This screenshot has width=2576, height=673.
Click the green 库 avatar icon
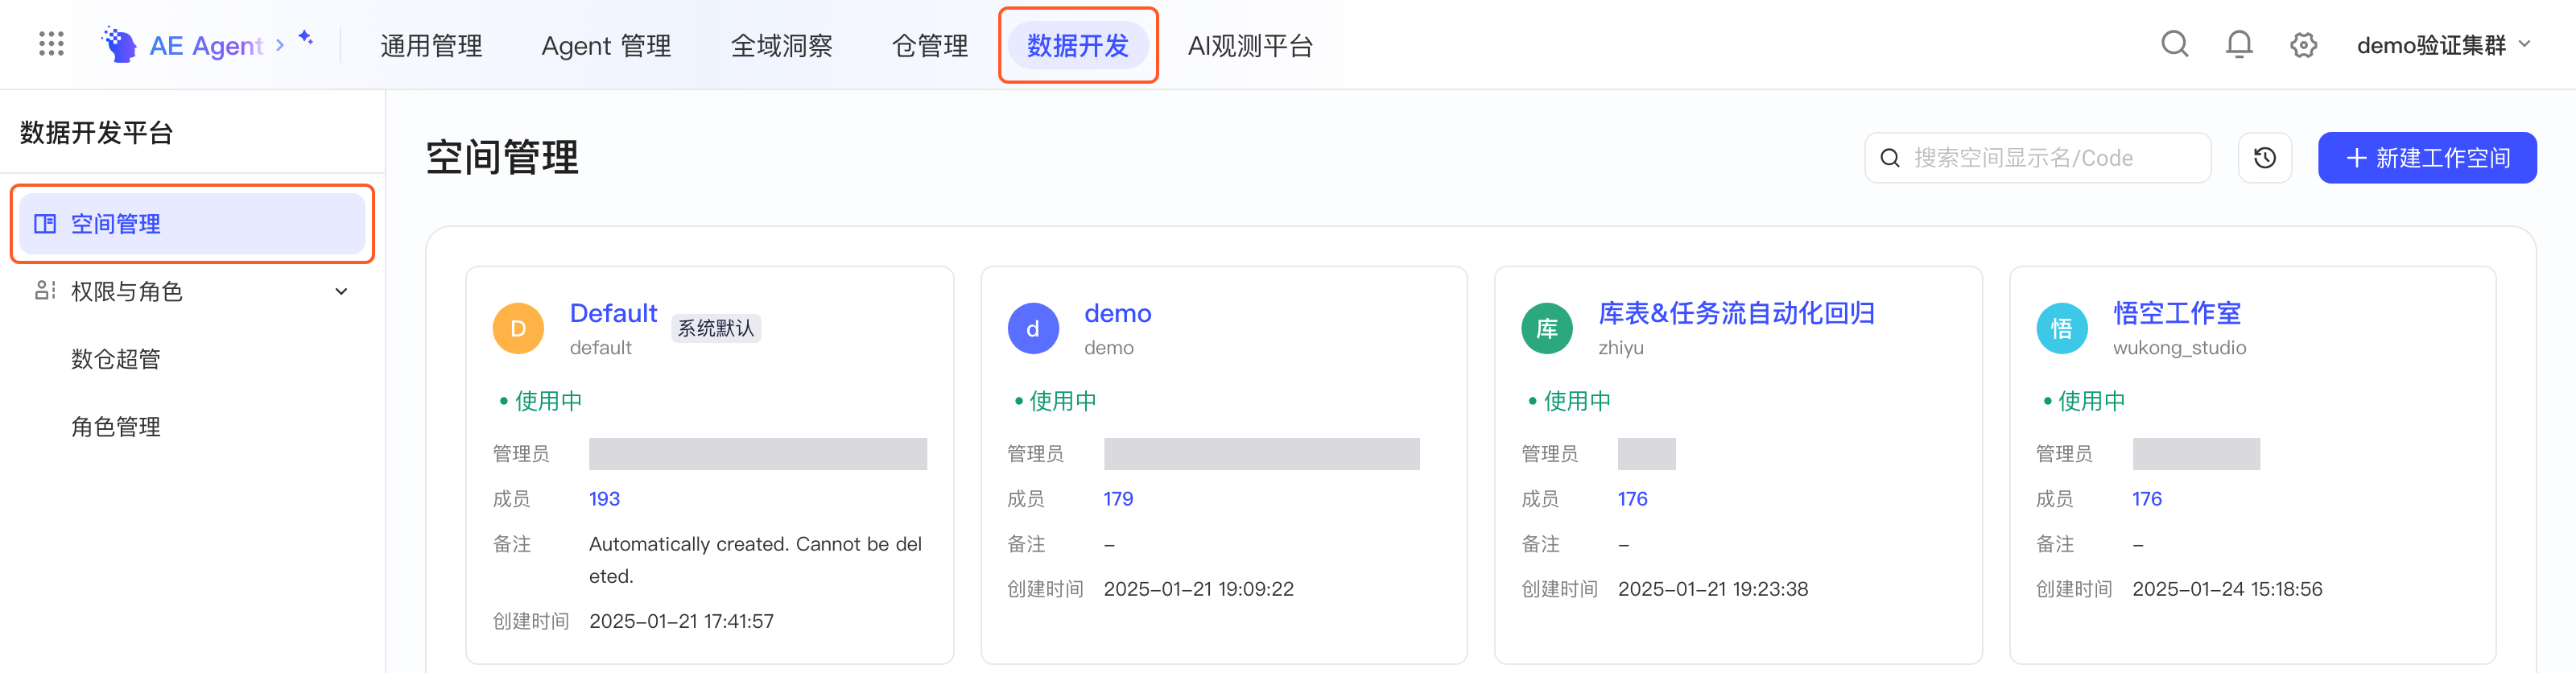tap(1547, 328)
